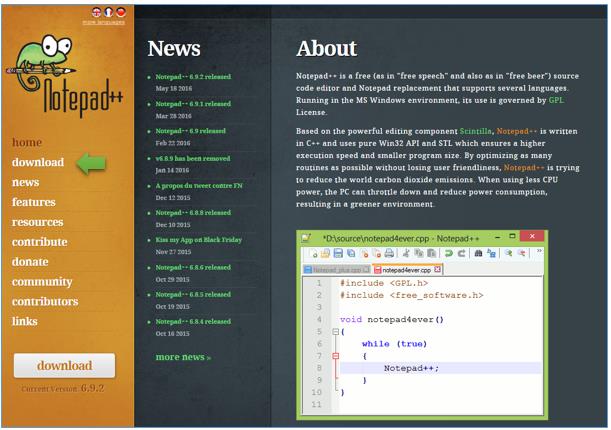Click the current version 6.9.2 text

click(x=63, y=388)
